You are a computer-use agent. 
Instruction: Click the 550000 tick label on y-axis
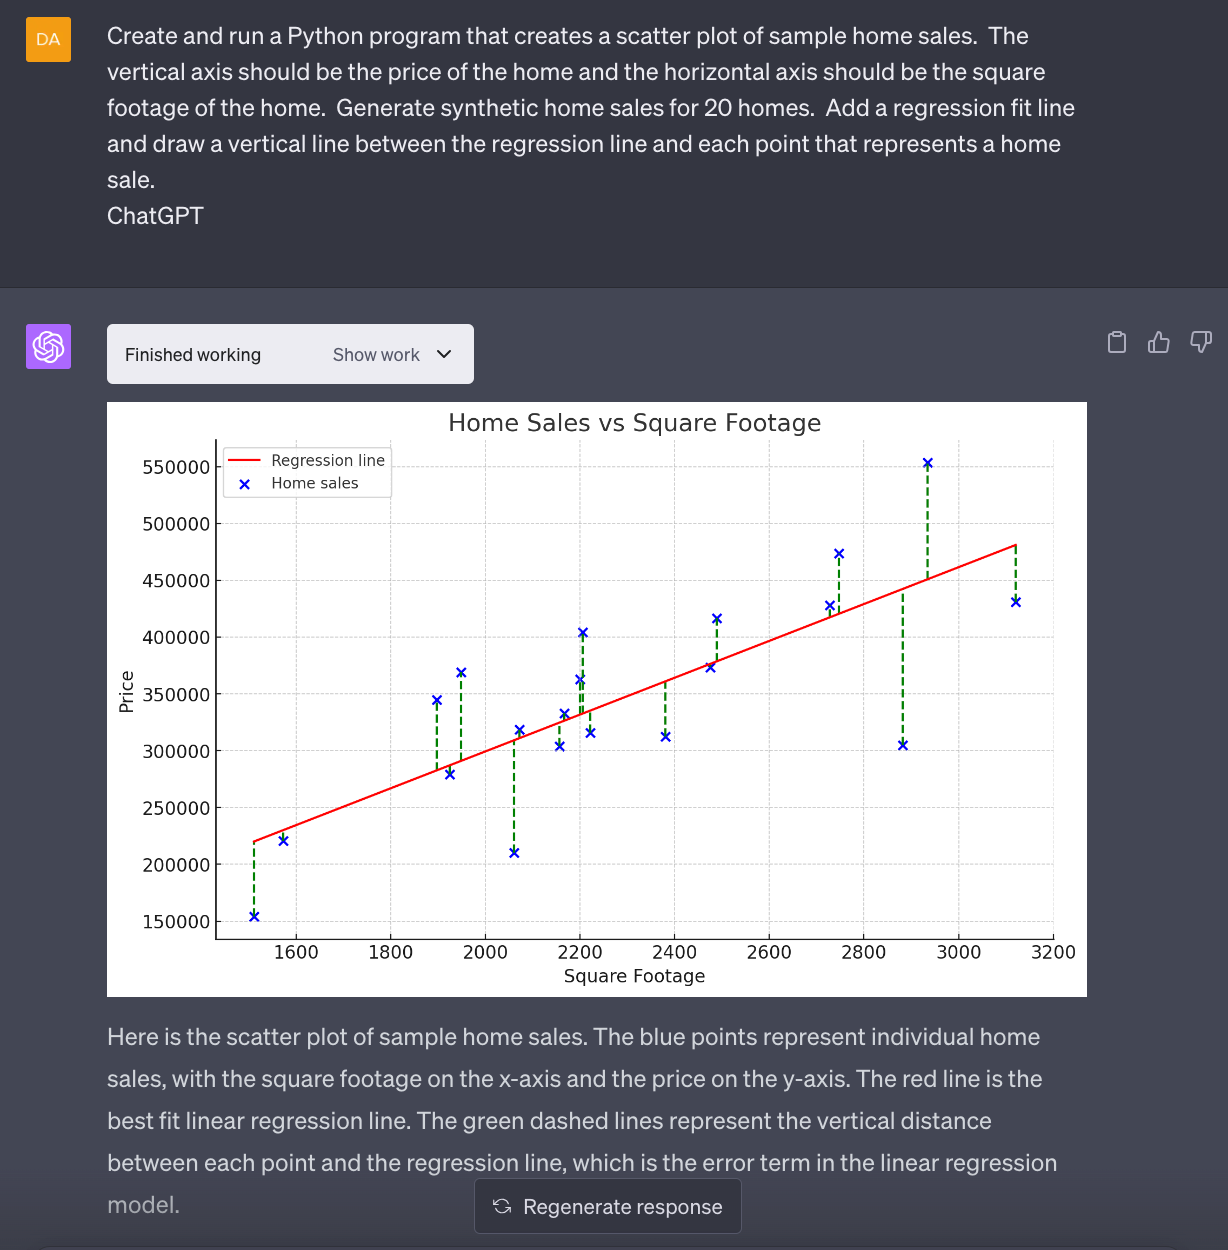176,467
